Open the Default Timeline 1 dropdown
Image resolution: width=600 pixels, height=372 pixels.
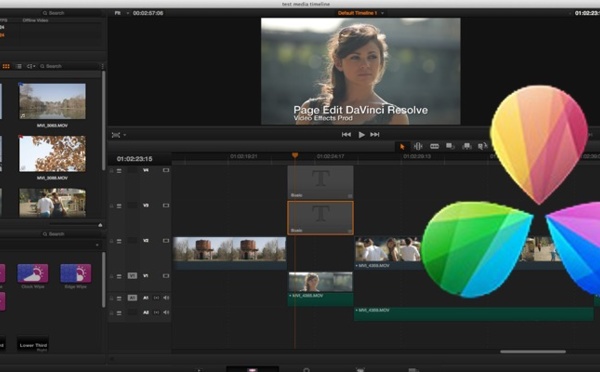(x=360, y=13)
